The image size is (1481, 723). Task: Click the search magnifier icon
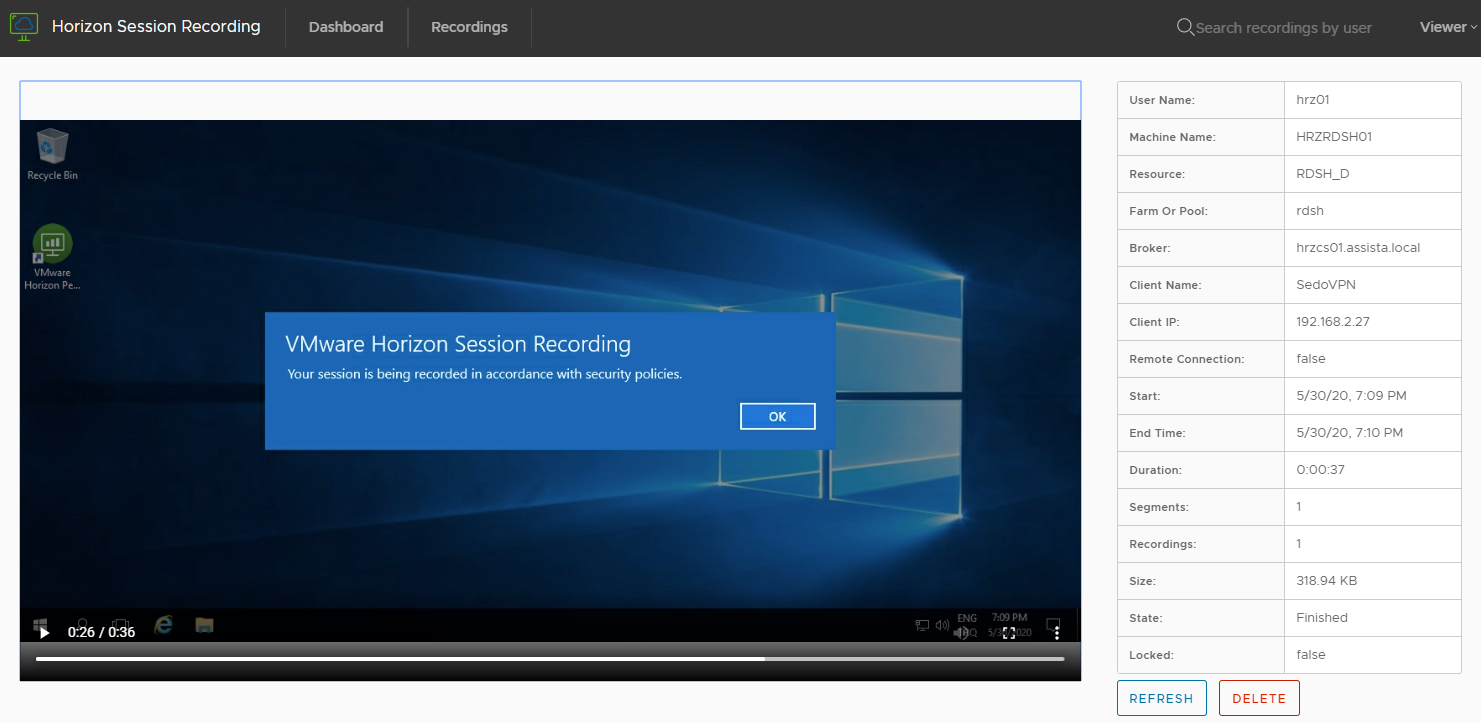[1185, 27]
